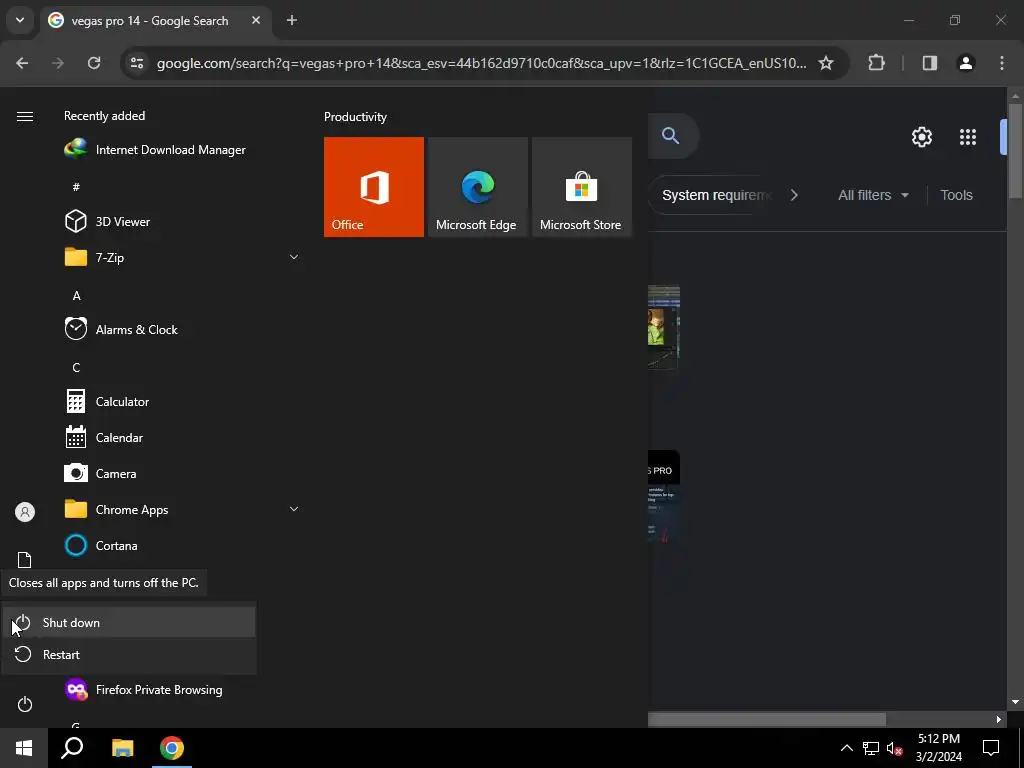The image size is (1024, 768).
Task: Open Cortana from app list
Action: [x=101, y=545]
